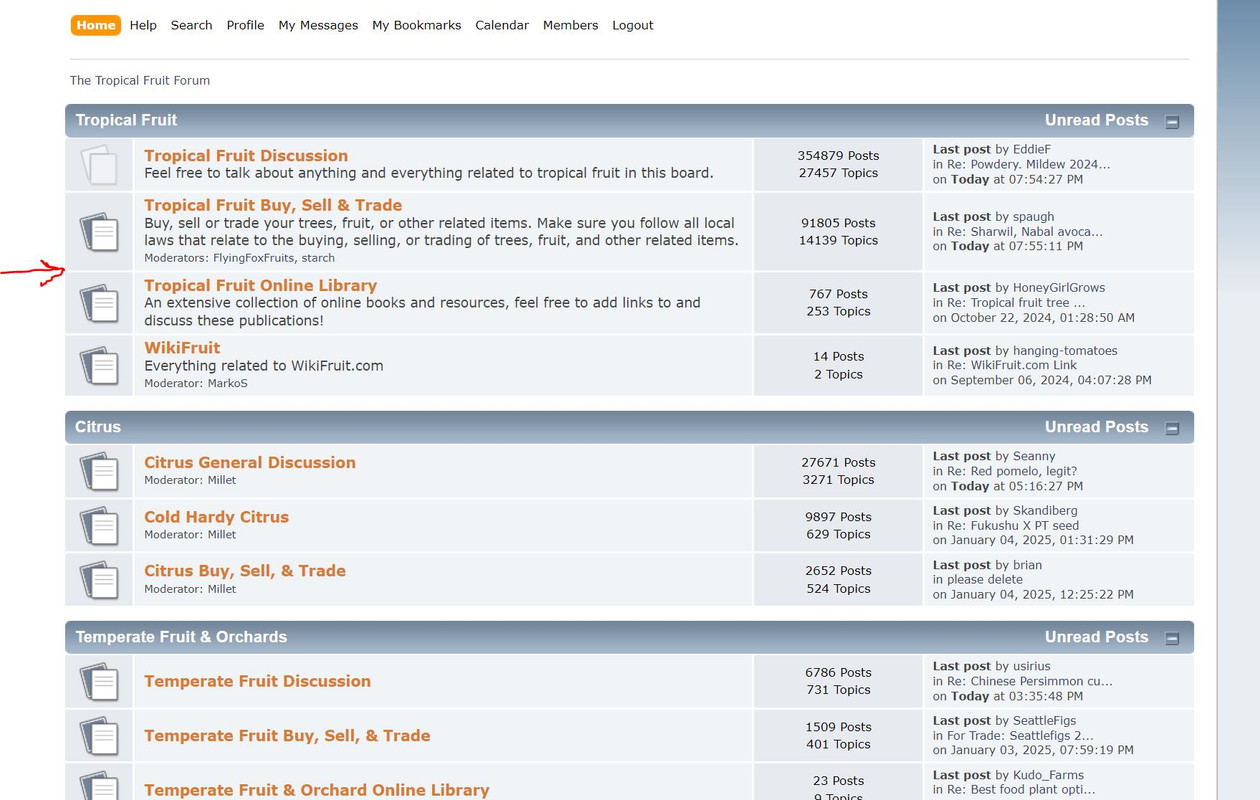
Task: Open the WikiFruit board link
Action: coord(182,347)
